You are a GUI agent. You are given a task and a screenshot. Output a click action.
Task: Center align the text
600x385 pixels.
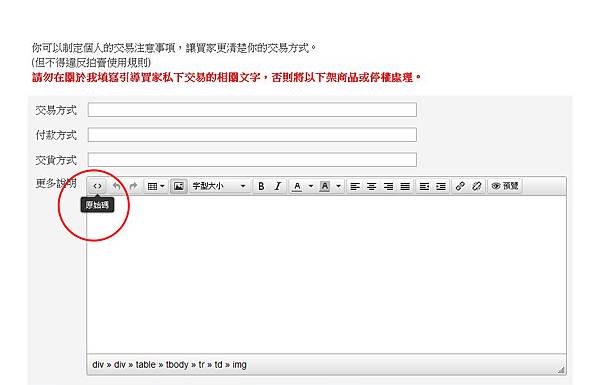(372, 186)
